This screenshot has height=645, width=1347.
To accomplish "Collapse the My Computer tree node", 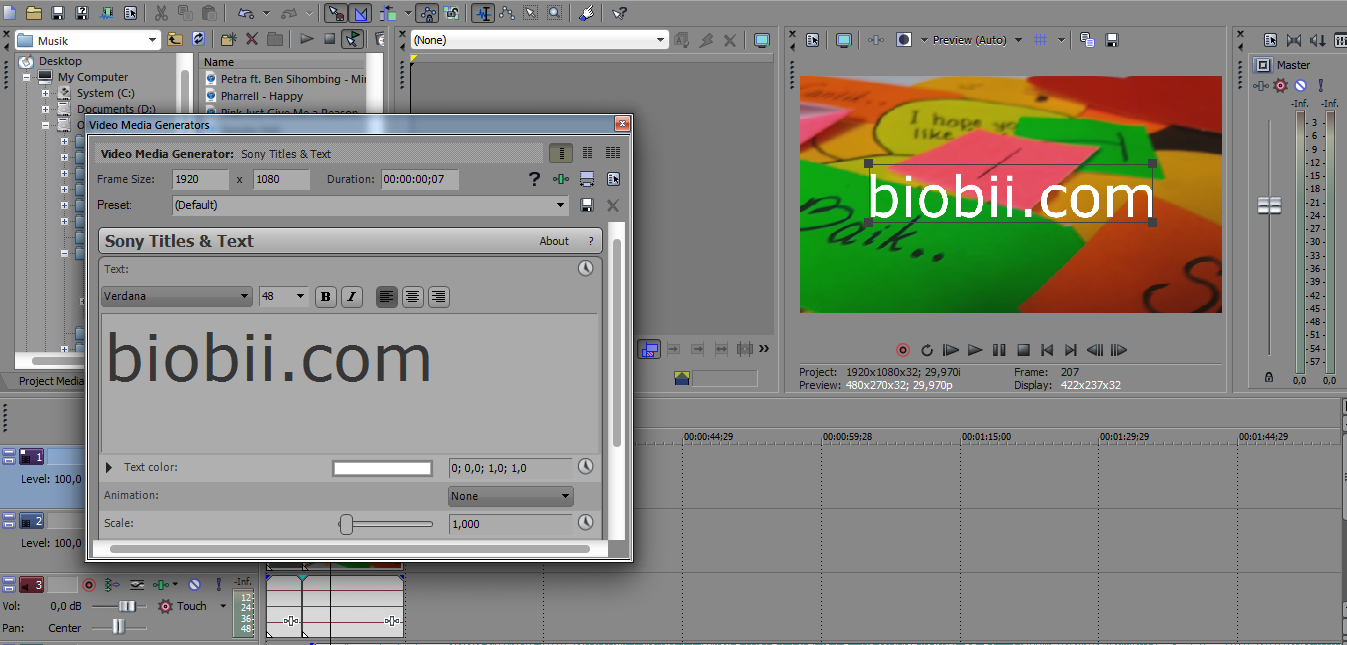I will click(29, 77).
